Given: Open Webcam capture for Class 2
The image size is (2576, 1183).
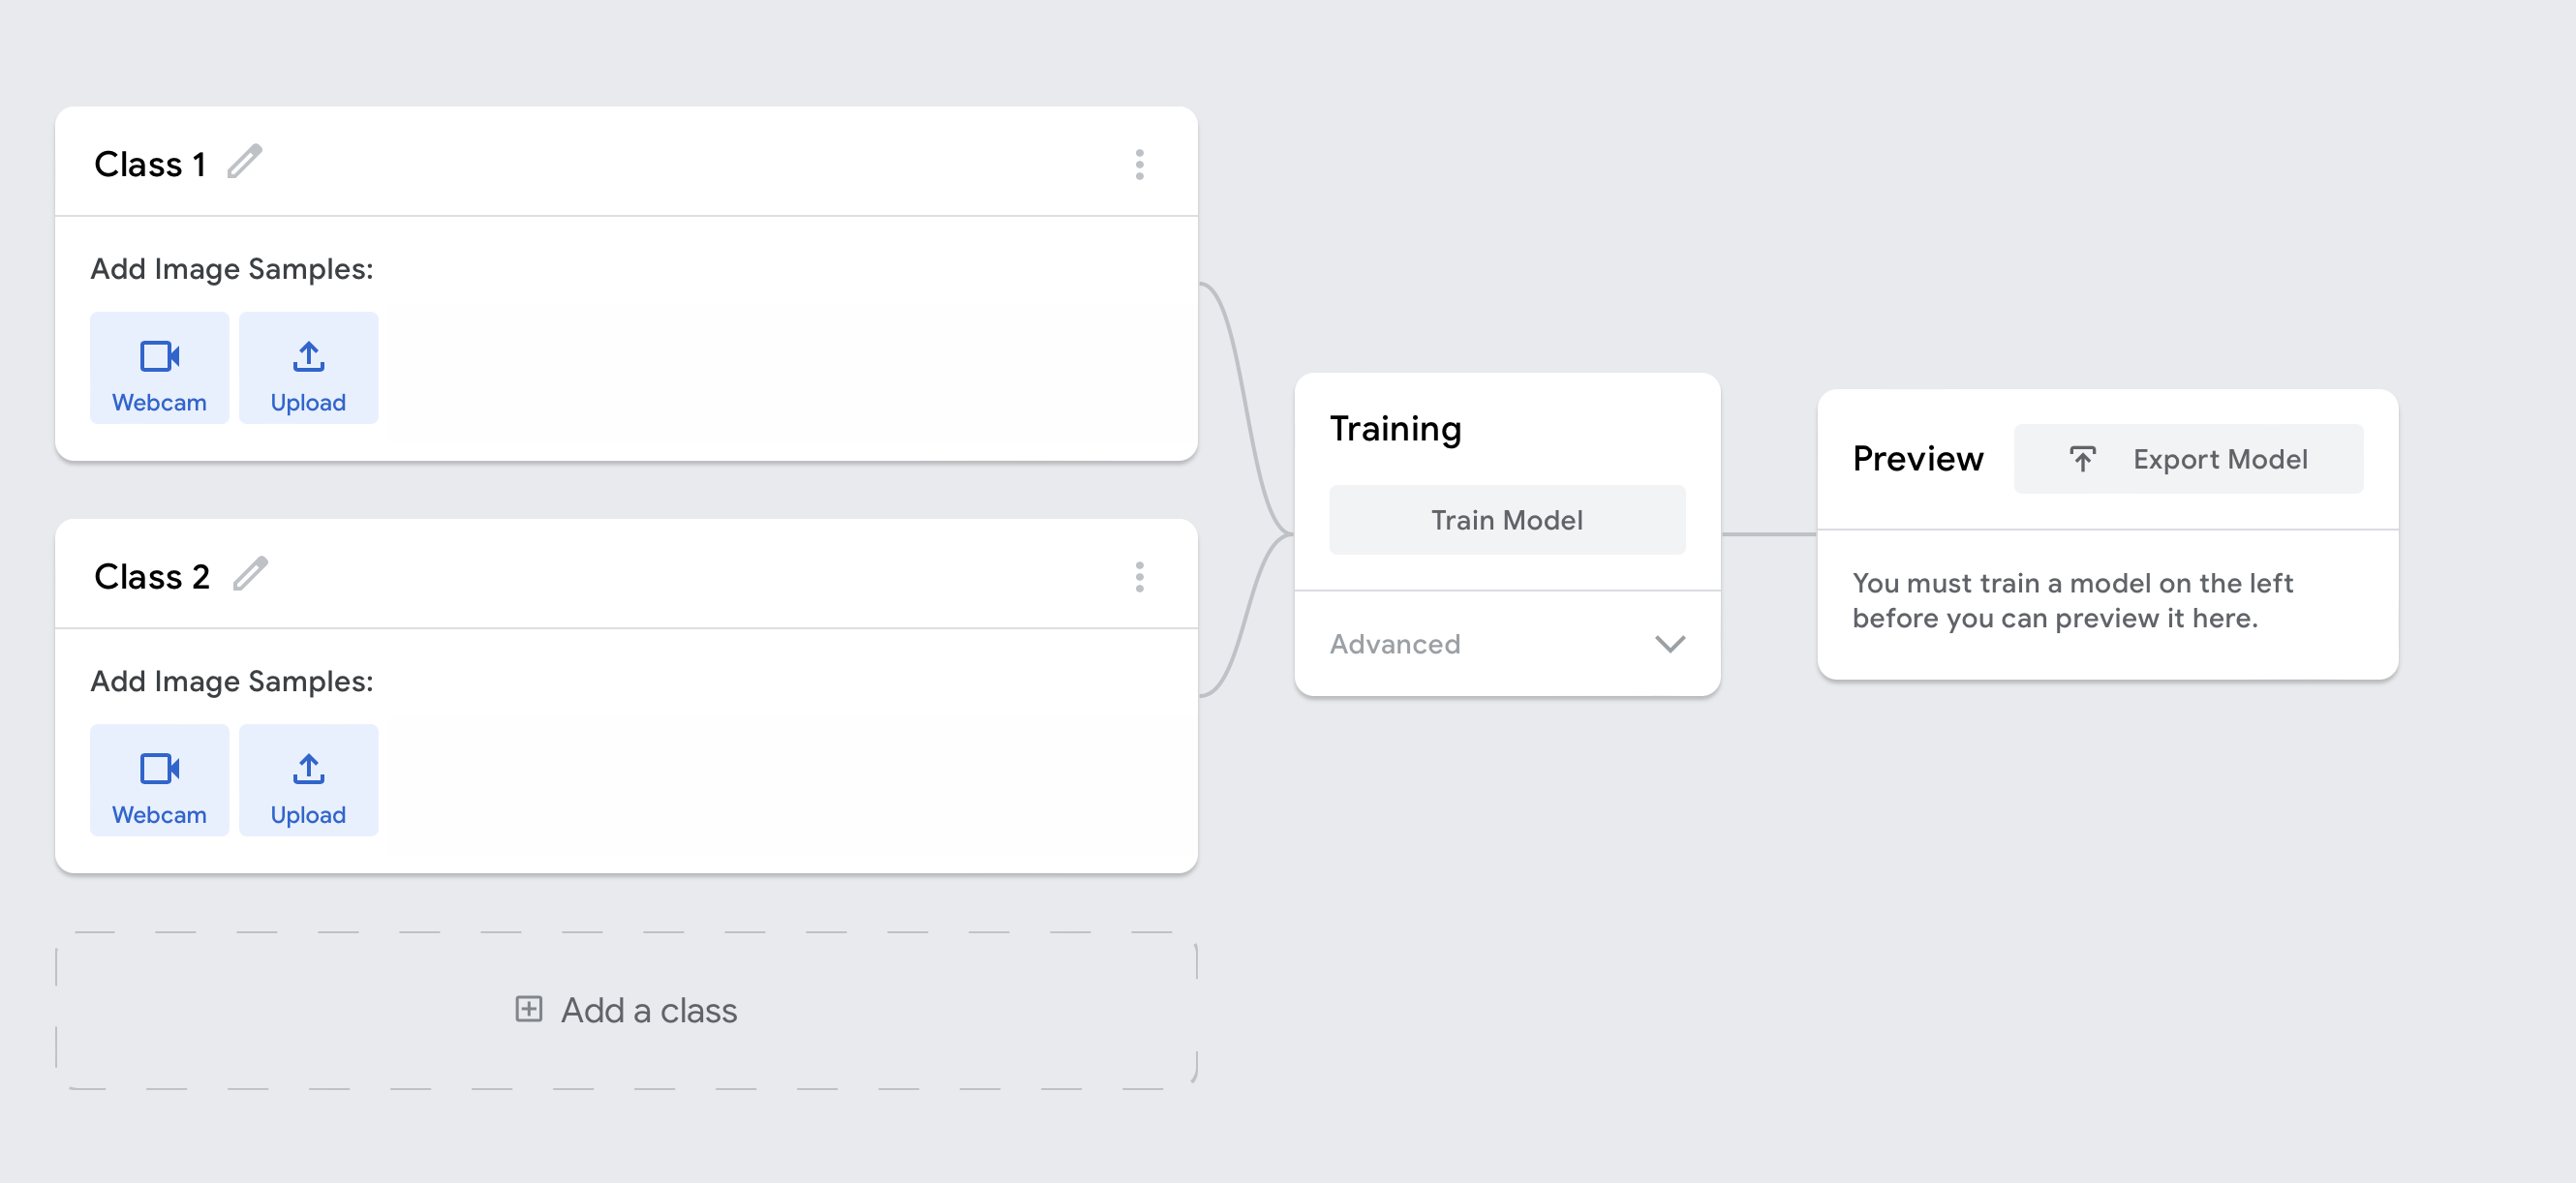Looking at the screenshot, I should [x=159, y=780].
